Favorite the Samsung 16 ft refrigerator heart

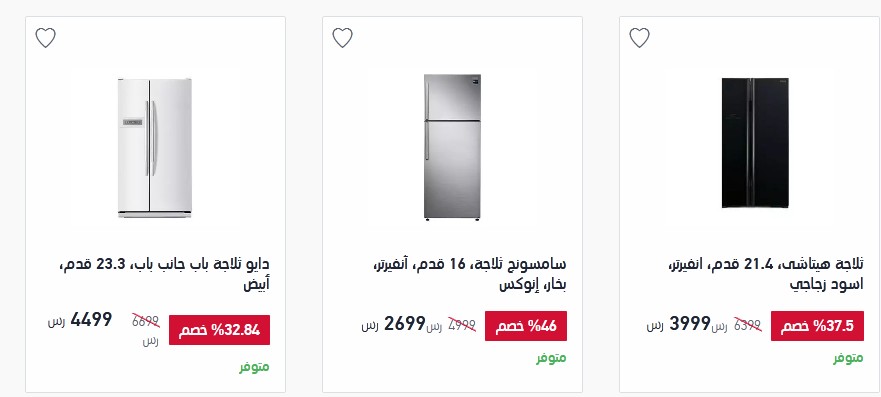342,38
